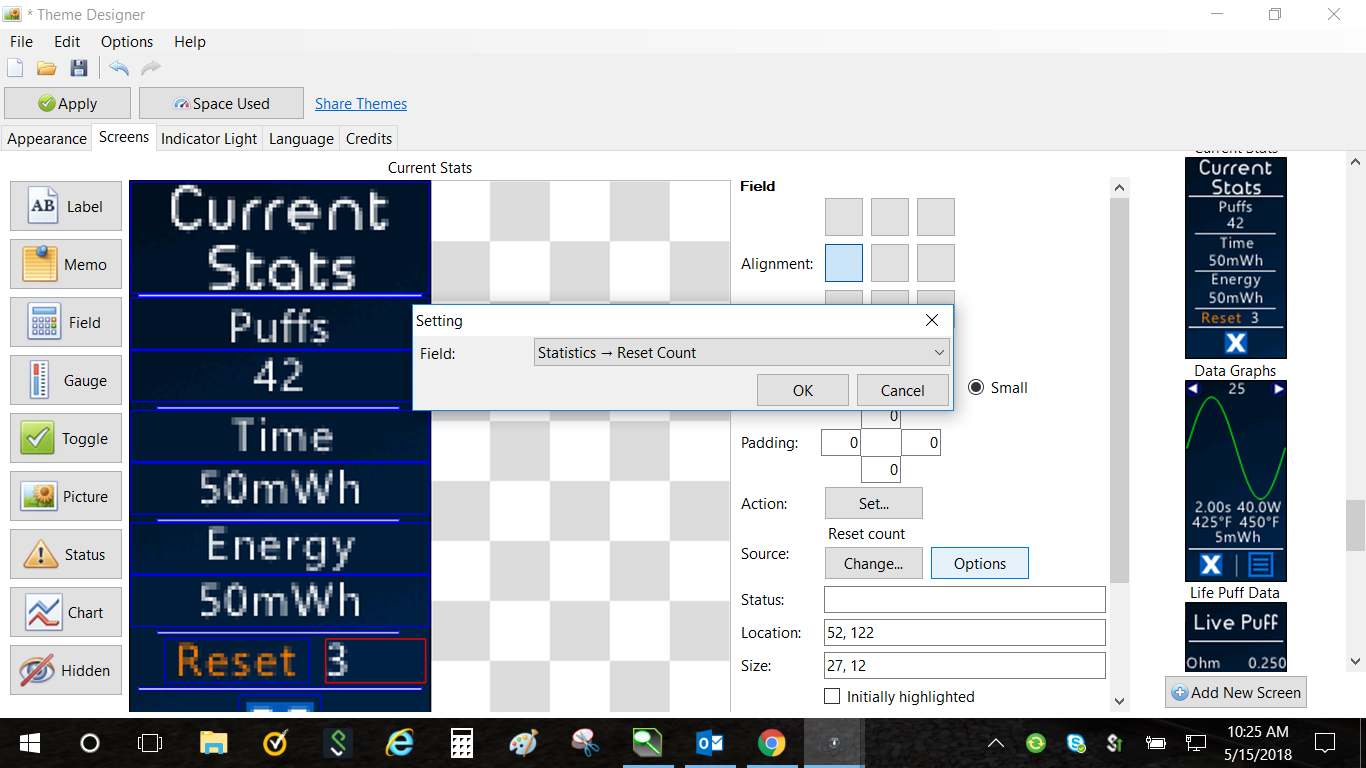
Task: Choose the Toggle element tool
Action: [66, 439]
